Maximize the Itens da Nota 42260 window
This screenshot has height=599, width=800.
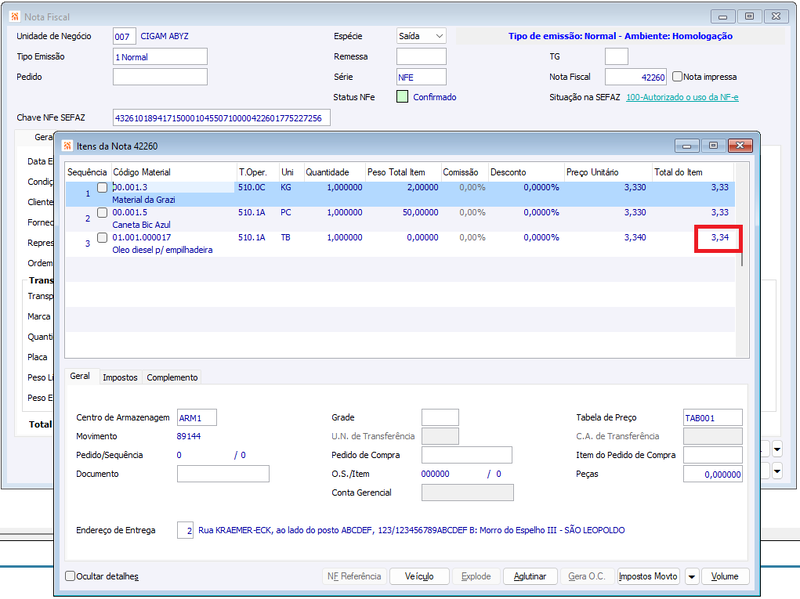click(x=713, y=146)
